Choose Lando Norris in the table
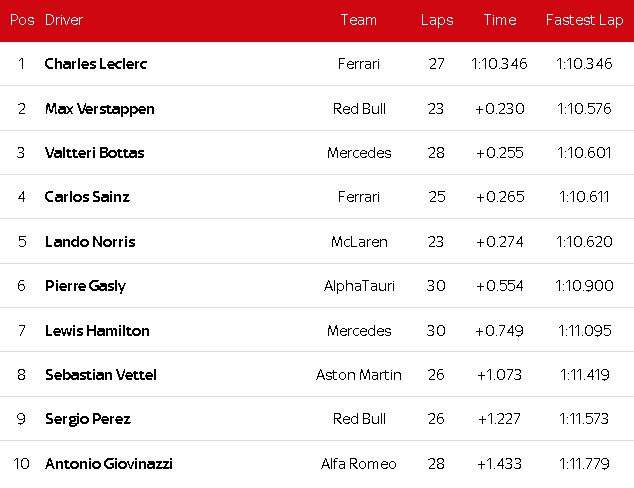Image resolution: width=634 pixels, height=488 pixels. pyautogui.click(x=90, y=242)
